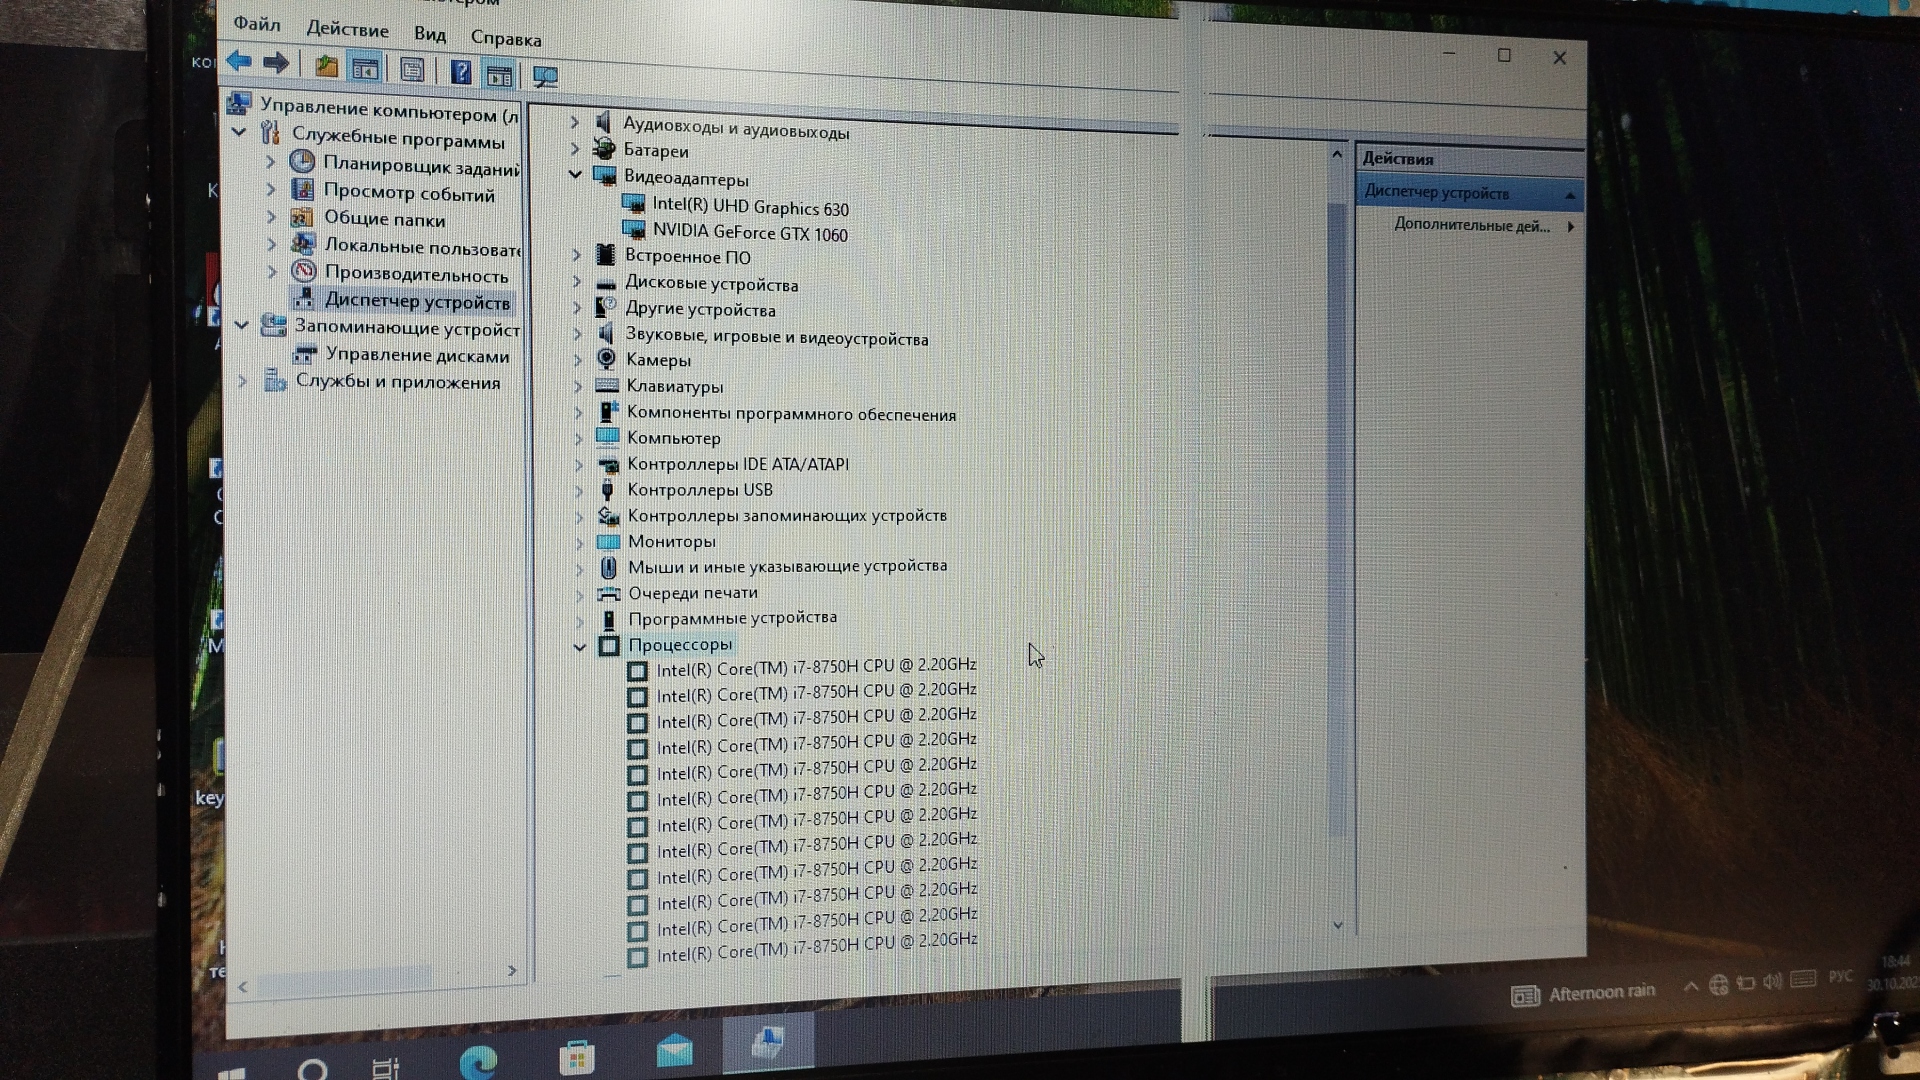Open Дополнительные действия in the Actions pane
This screenshot has width=1920, height=1080.
click(x=1472, y=226)
